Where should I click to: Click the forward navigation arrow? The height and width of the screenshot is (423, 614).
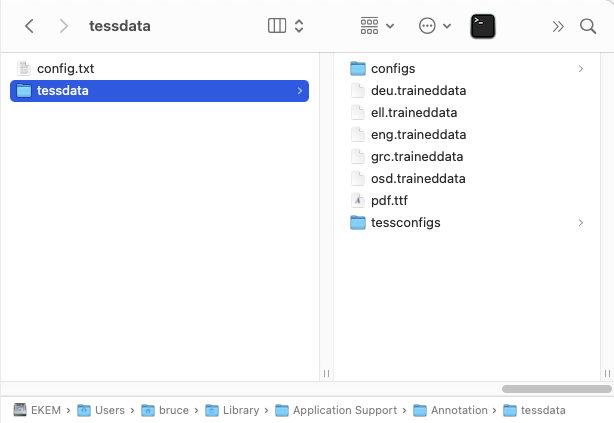64,26
